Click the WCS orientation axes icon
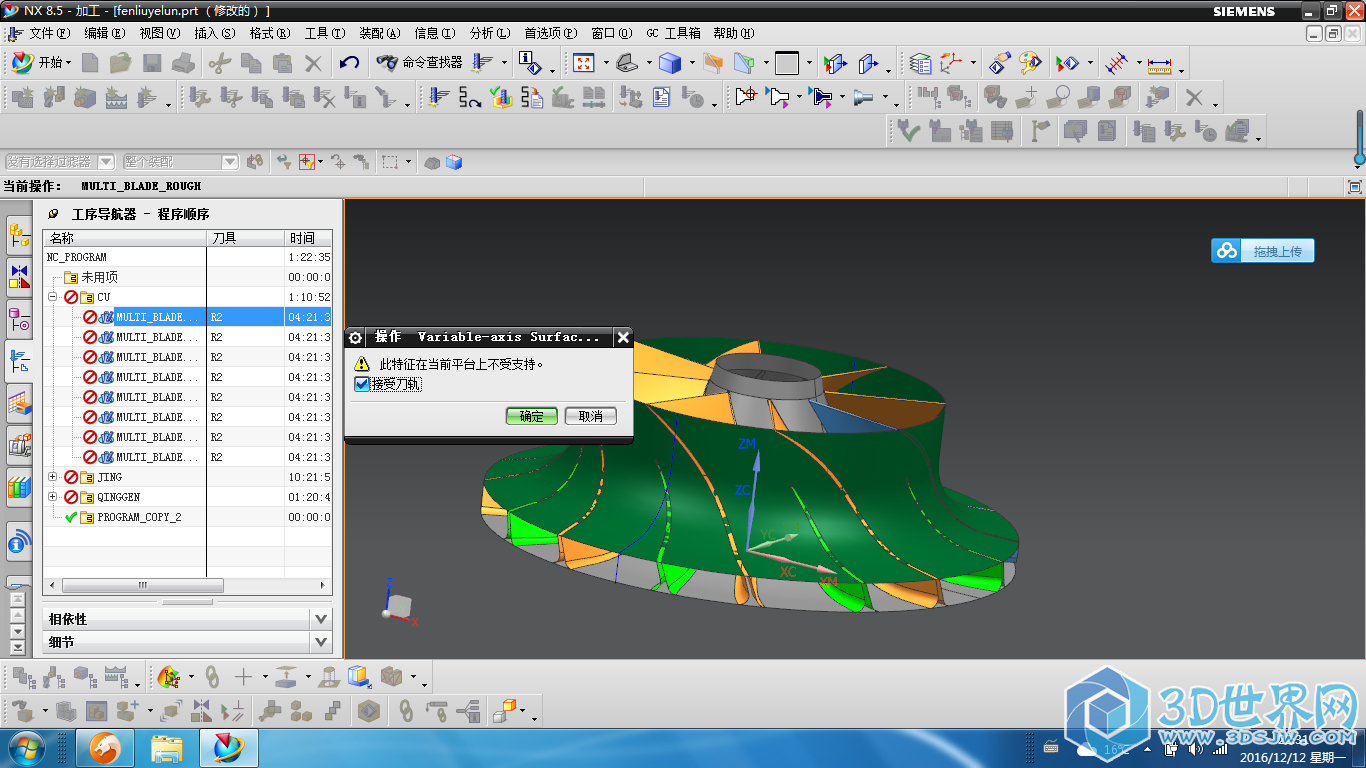The image size is (1366, 768). click(950, 63)
